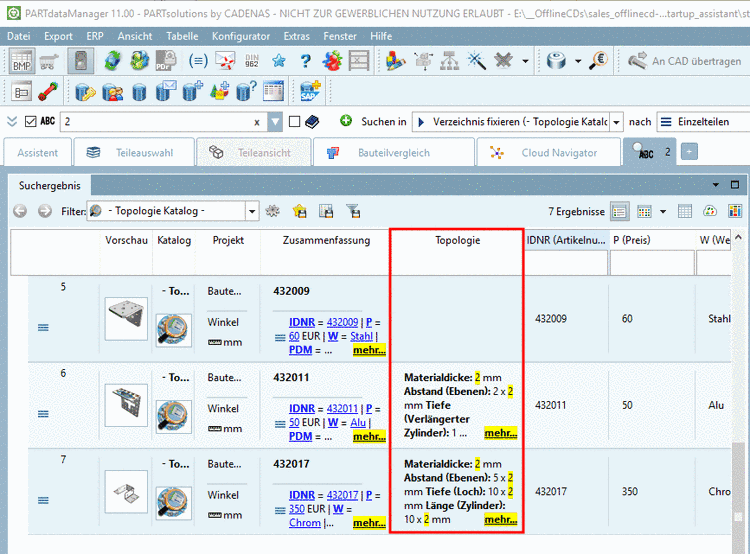Click the BMP export toolbar icon
This screenshot has height=554, width=750.
pos(22,61)
